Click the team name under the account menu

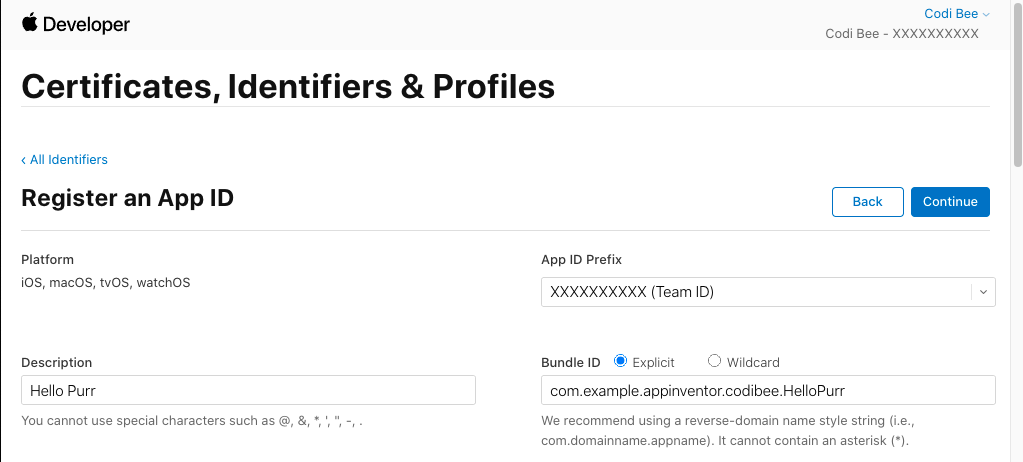[901, 34]
